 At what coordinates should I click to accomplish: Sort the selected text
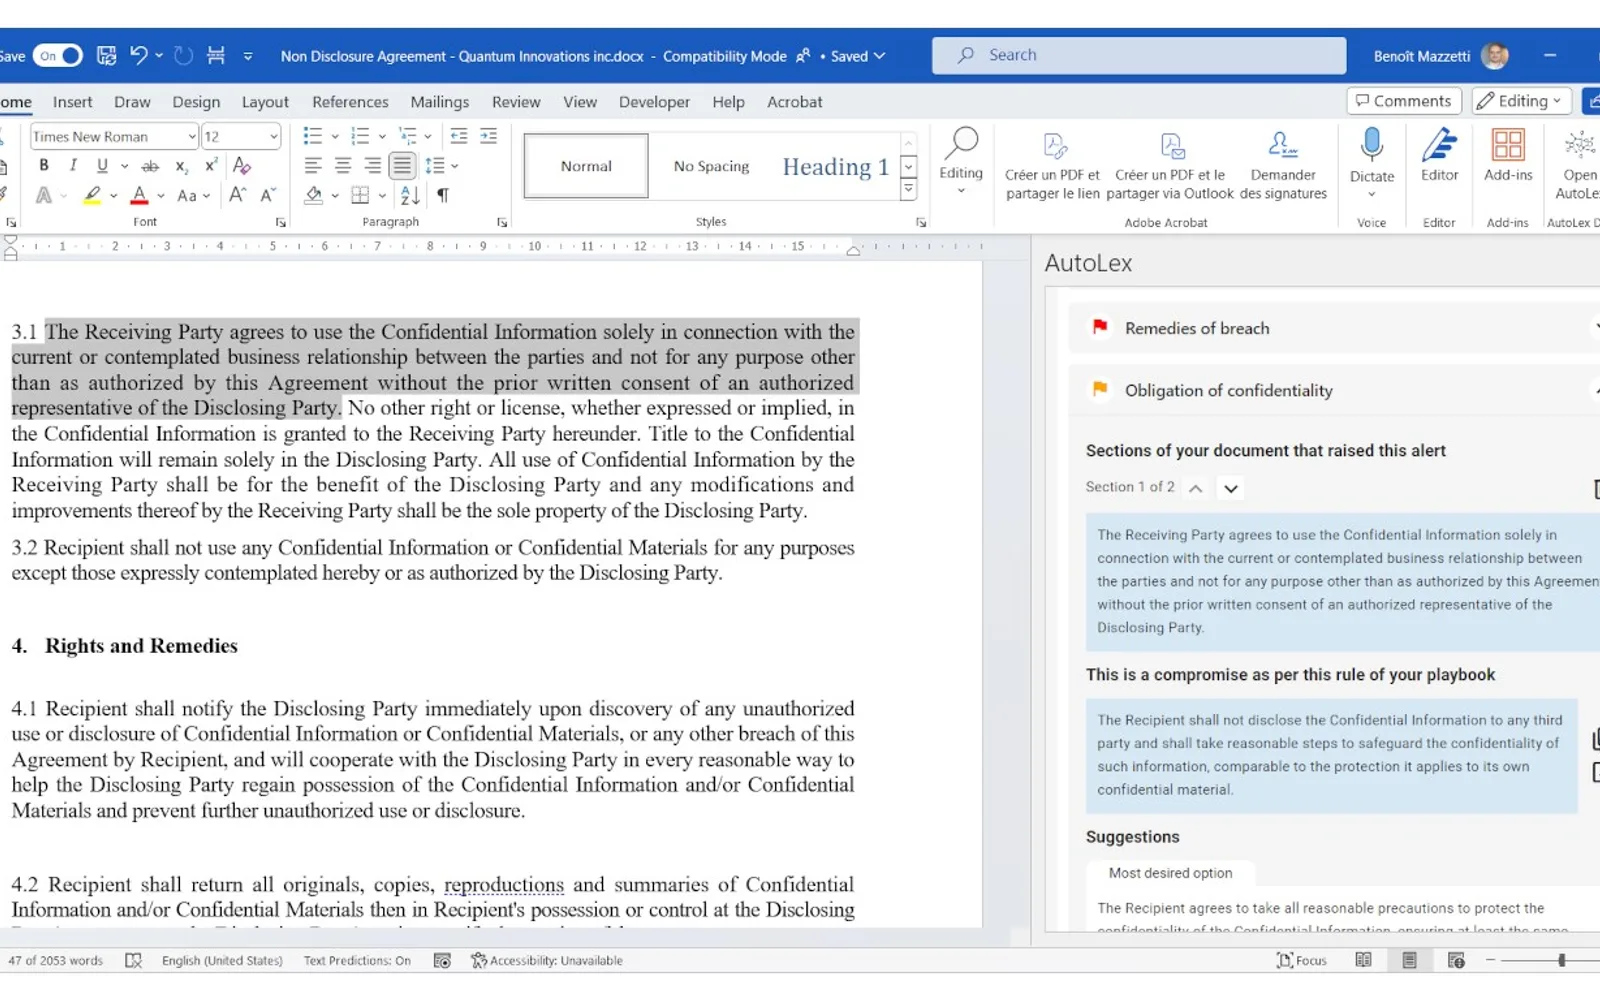410,195
